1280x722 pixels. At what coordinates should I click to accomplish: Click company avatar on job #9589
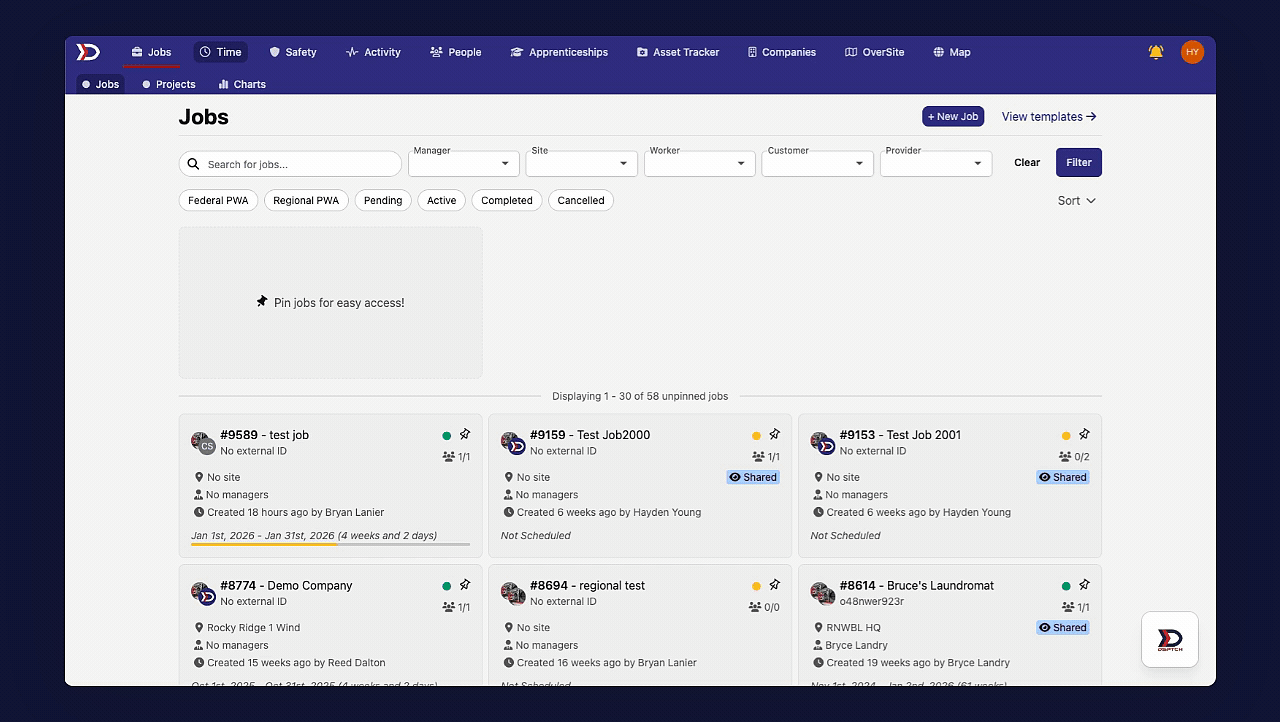pos(203,443)
